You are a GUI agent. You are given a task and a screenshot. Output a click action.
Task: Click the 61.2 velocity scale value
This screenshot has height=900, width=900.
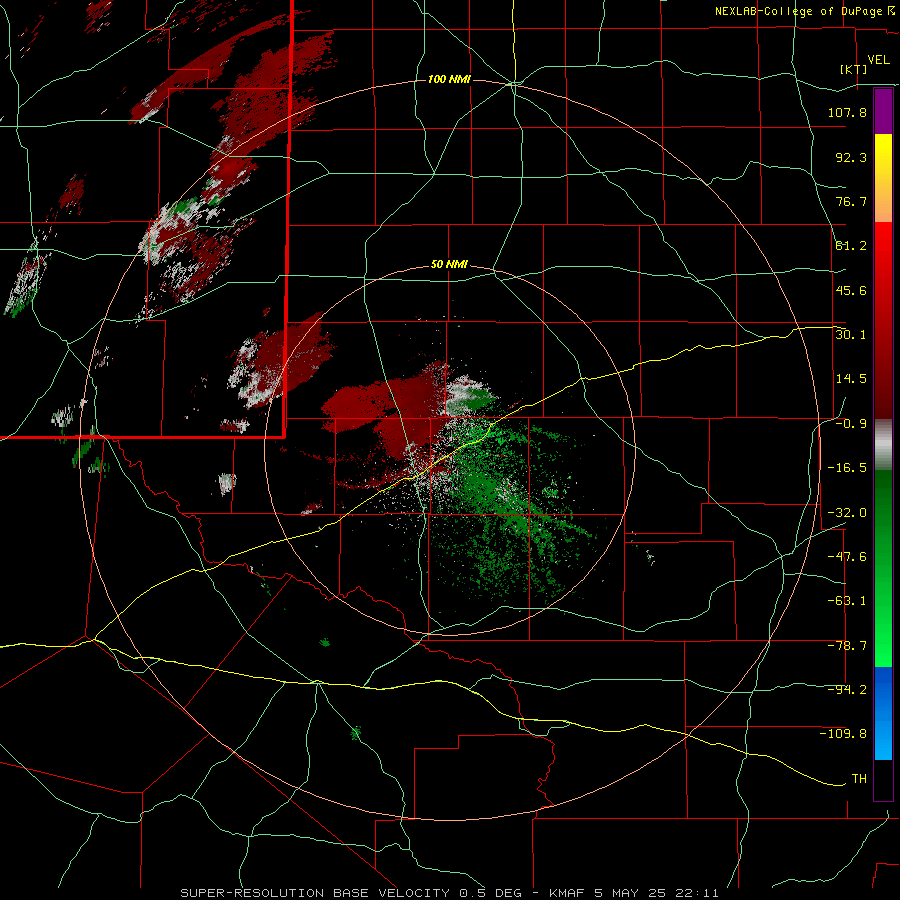851,246
